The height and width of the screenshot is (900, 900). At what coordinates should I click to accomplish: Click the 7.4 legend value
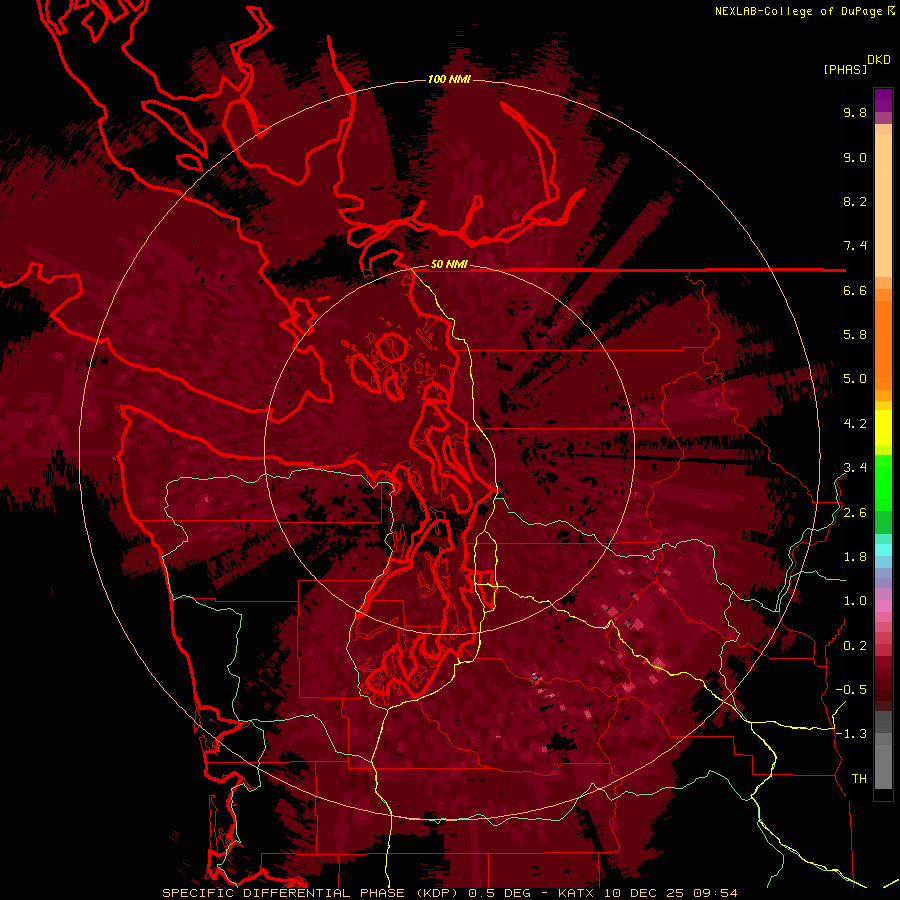[x=855, y=246]
